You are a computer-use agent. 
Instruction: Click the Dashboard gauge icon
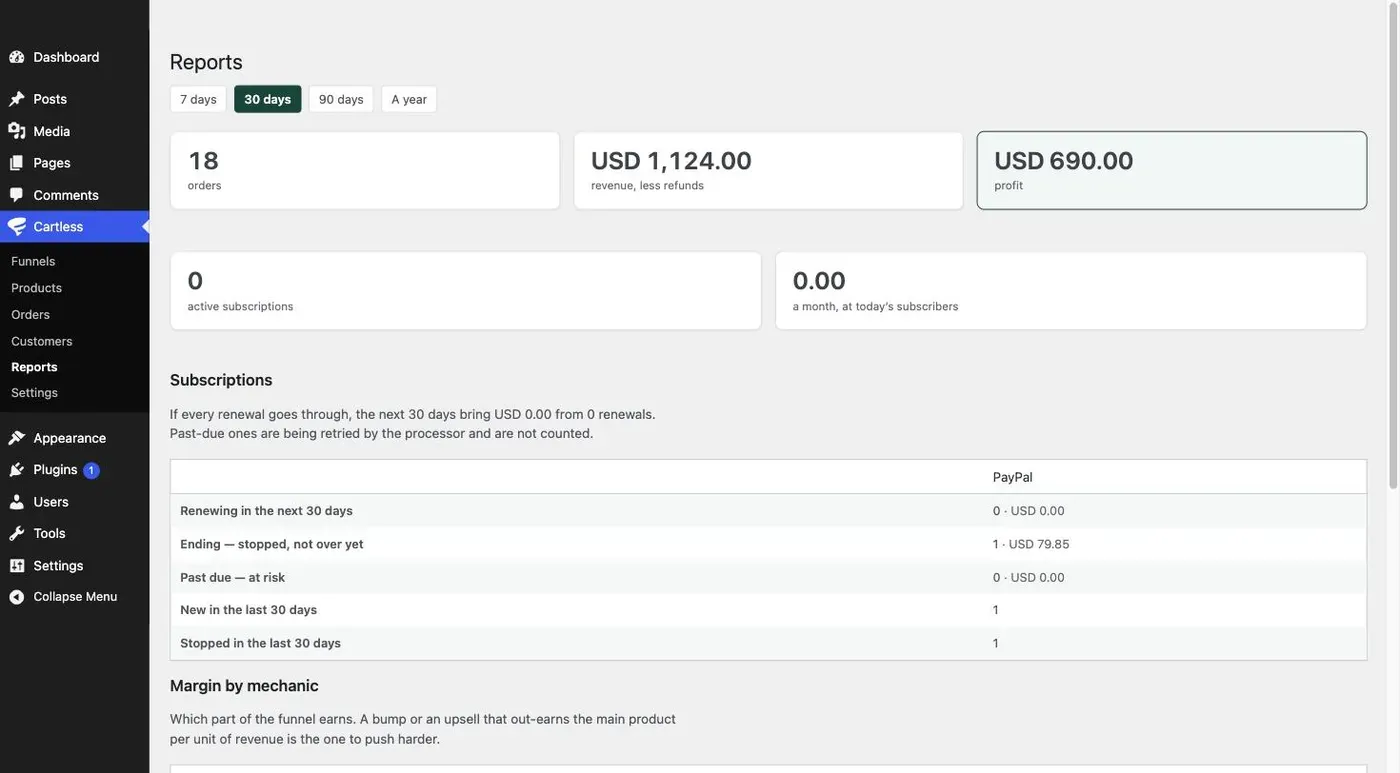17,57
